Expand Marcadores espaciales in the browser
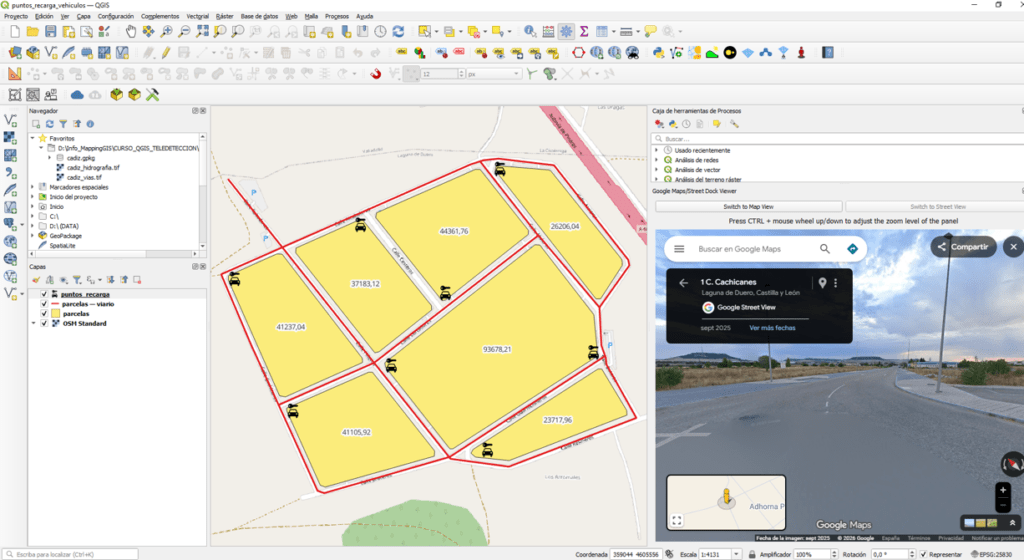The width and height of the screenshot is (1024, 560). point(33,187)
